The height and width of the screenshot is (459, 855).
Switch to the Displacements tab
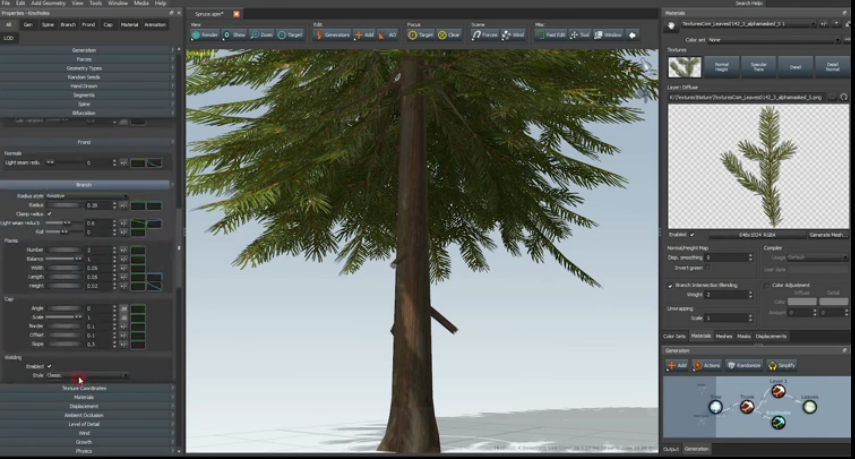[770, 336]
